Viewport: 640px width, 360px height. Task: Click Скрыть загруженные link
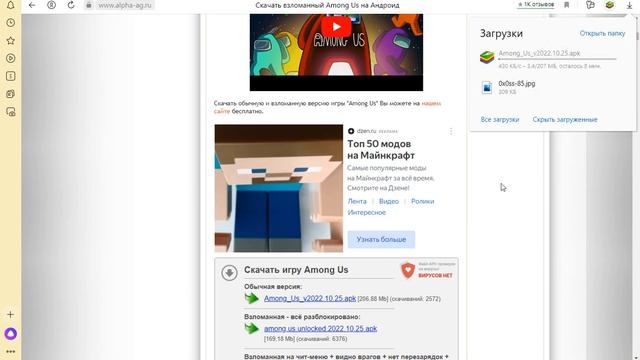point(565,120)
